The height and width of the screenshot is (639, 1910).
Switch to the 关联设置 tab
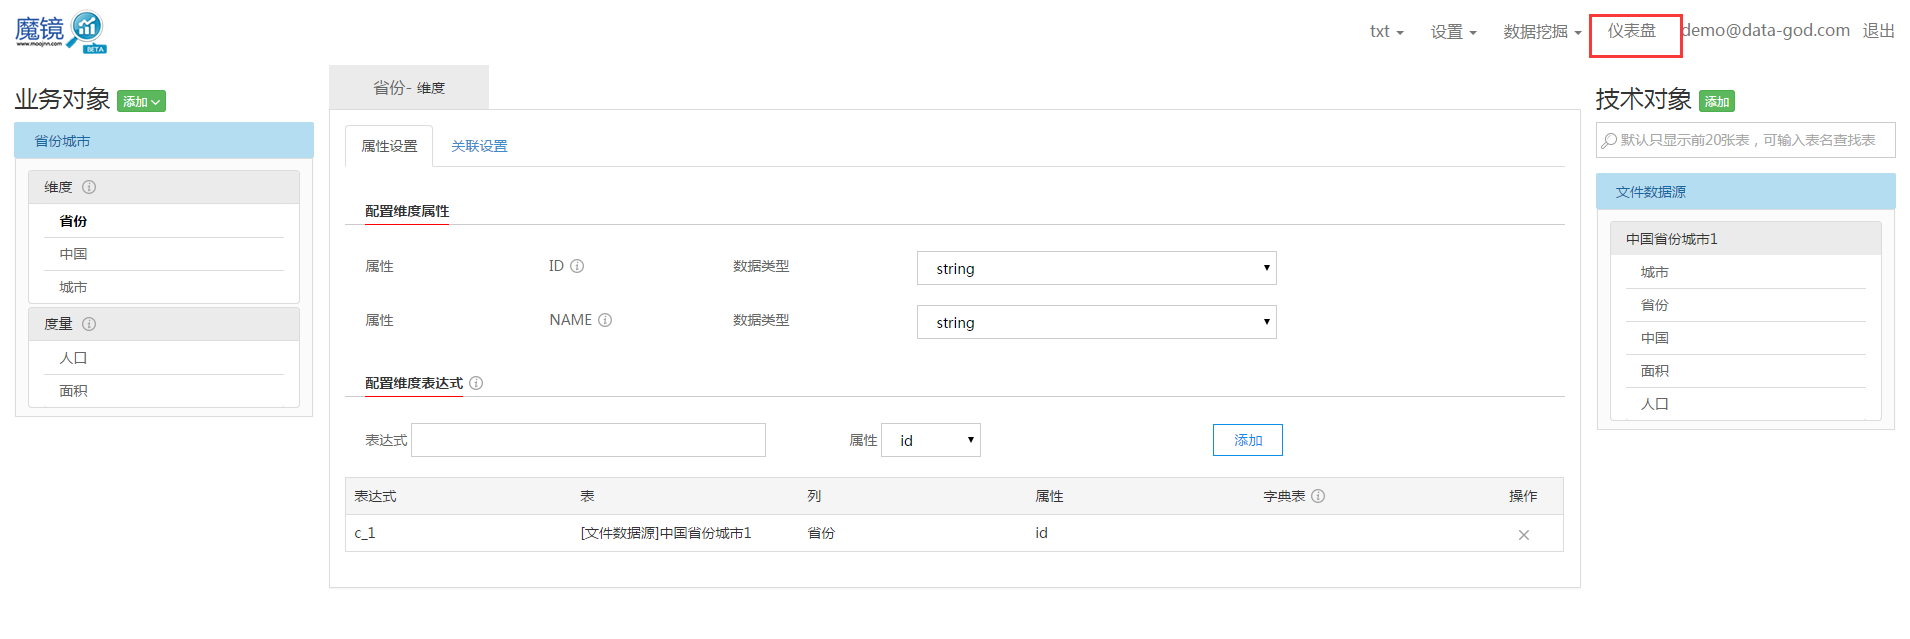479,146
